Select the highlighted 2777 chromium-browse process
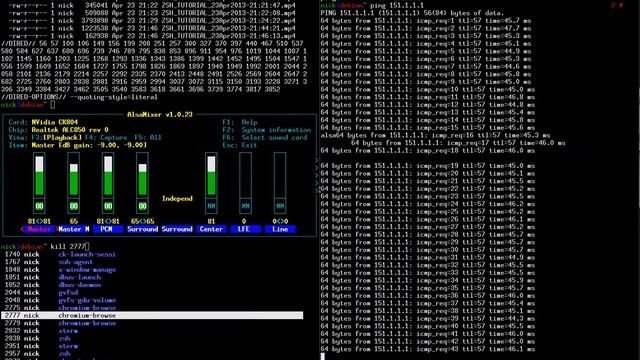This screenshot has width=640, height=360. click(152, 316)
